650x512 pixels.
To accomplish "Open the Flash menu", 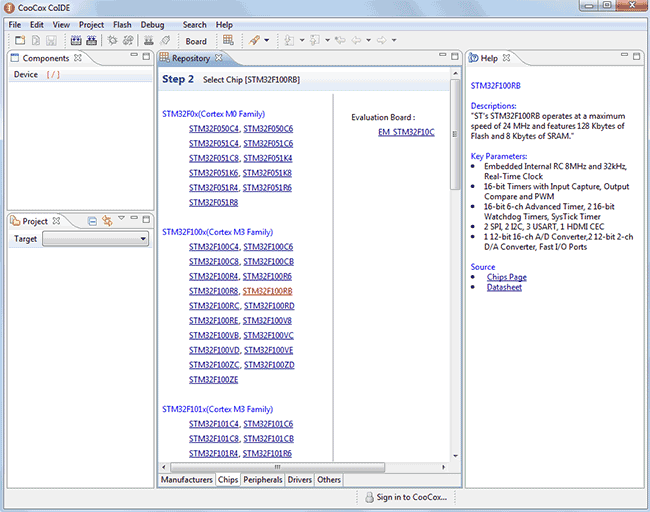I will 122,24.
